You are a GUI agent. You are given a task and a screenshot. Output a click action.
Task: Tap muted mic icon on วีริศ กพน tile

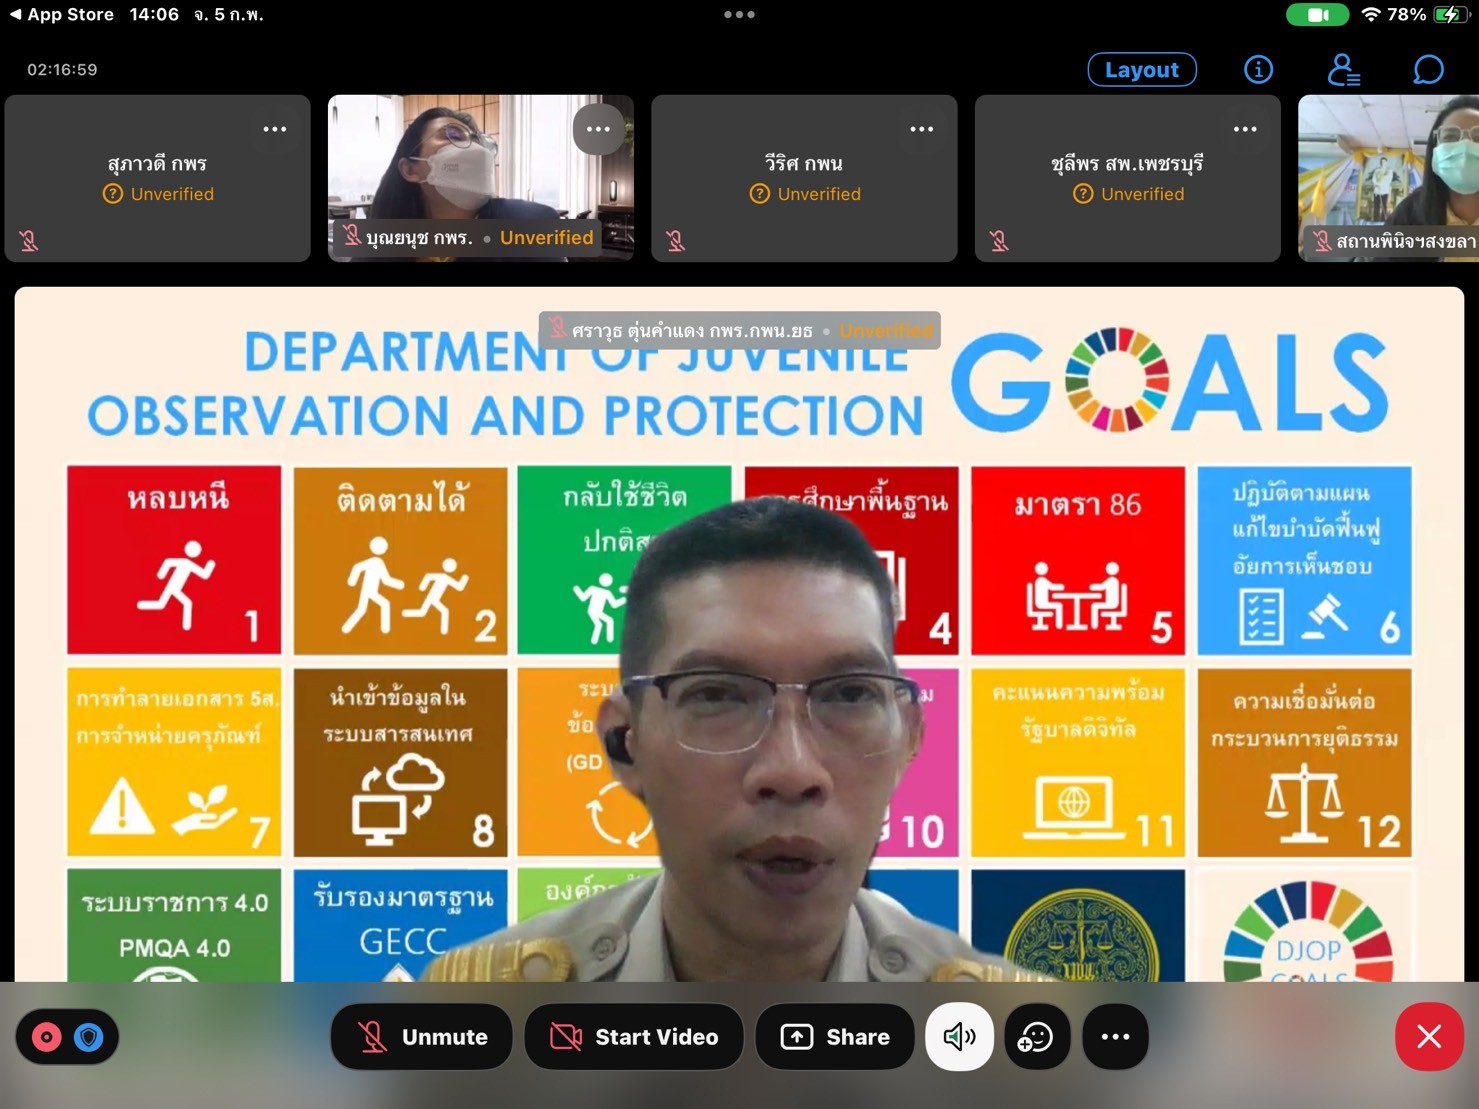(676, 241)
